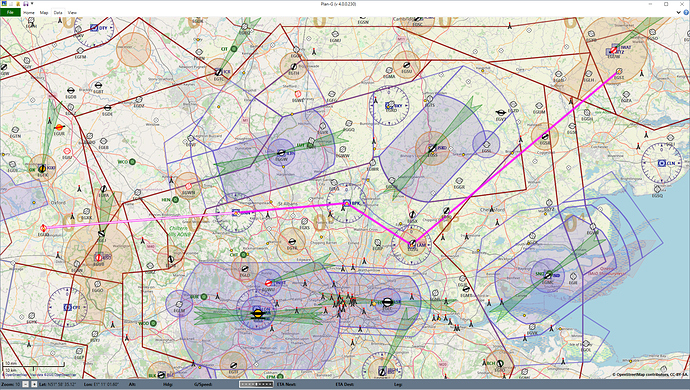Open the View ribbon tab

pos(72,12)
